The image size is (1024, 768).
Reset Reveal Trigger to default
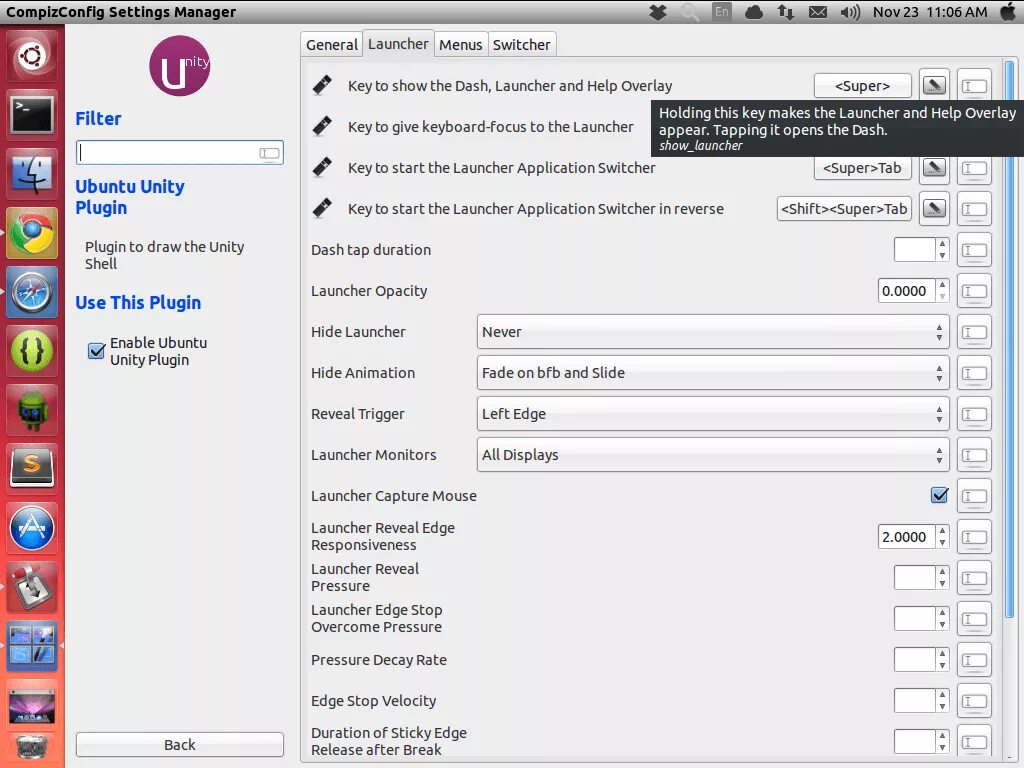[974, 415]
